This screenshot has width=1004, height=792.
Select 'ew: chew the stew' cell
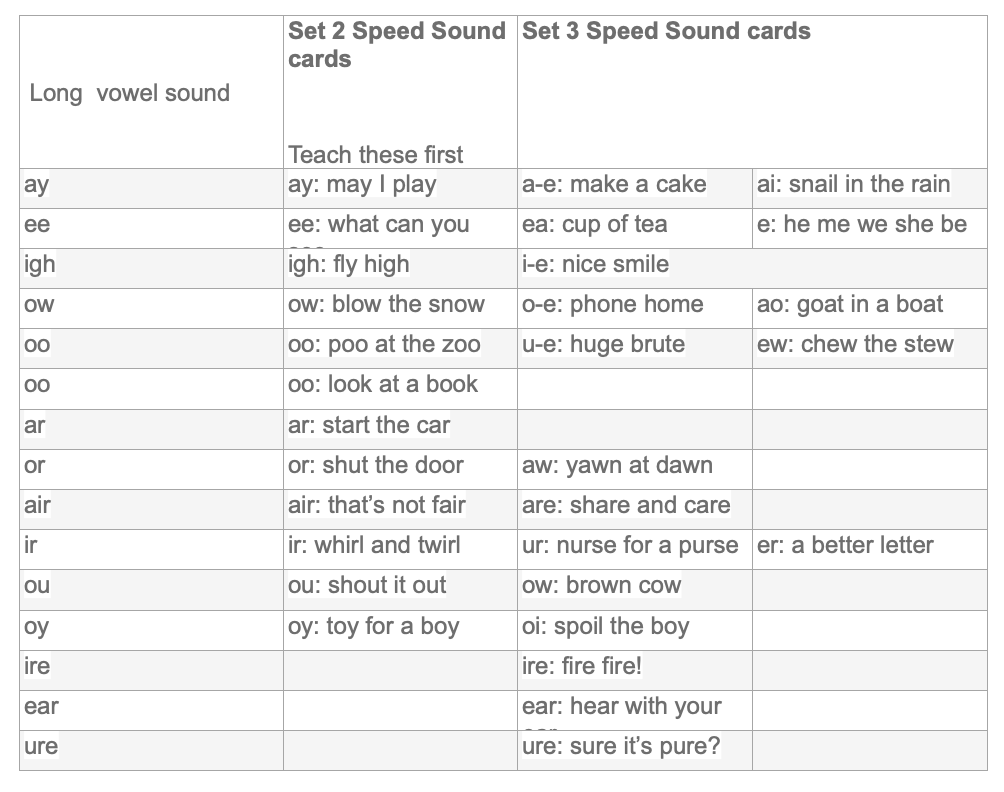(855, 345)
